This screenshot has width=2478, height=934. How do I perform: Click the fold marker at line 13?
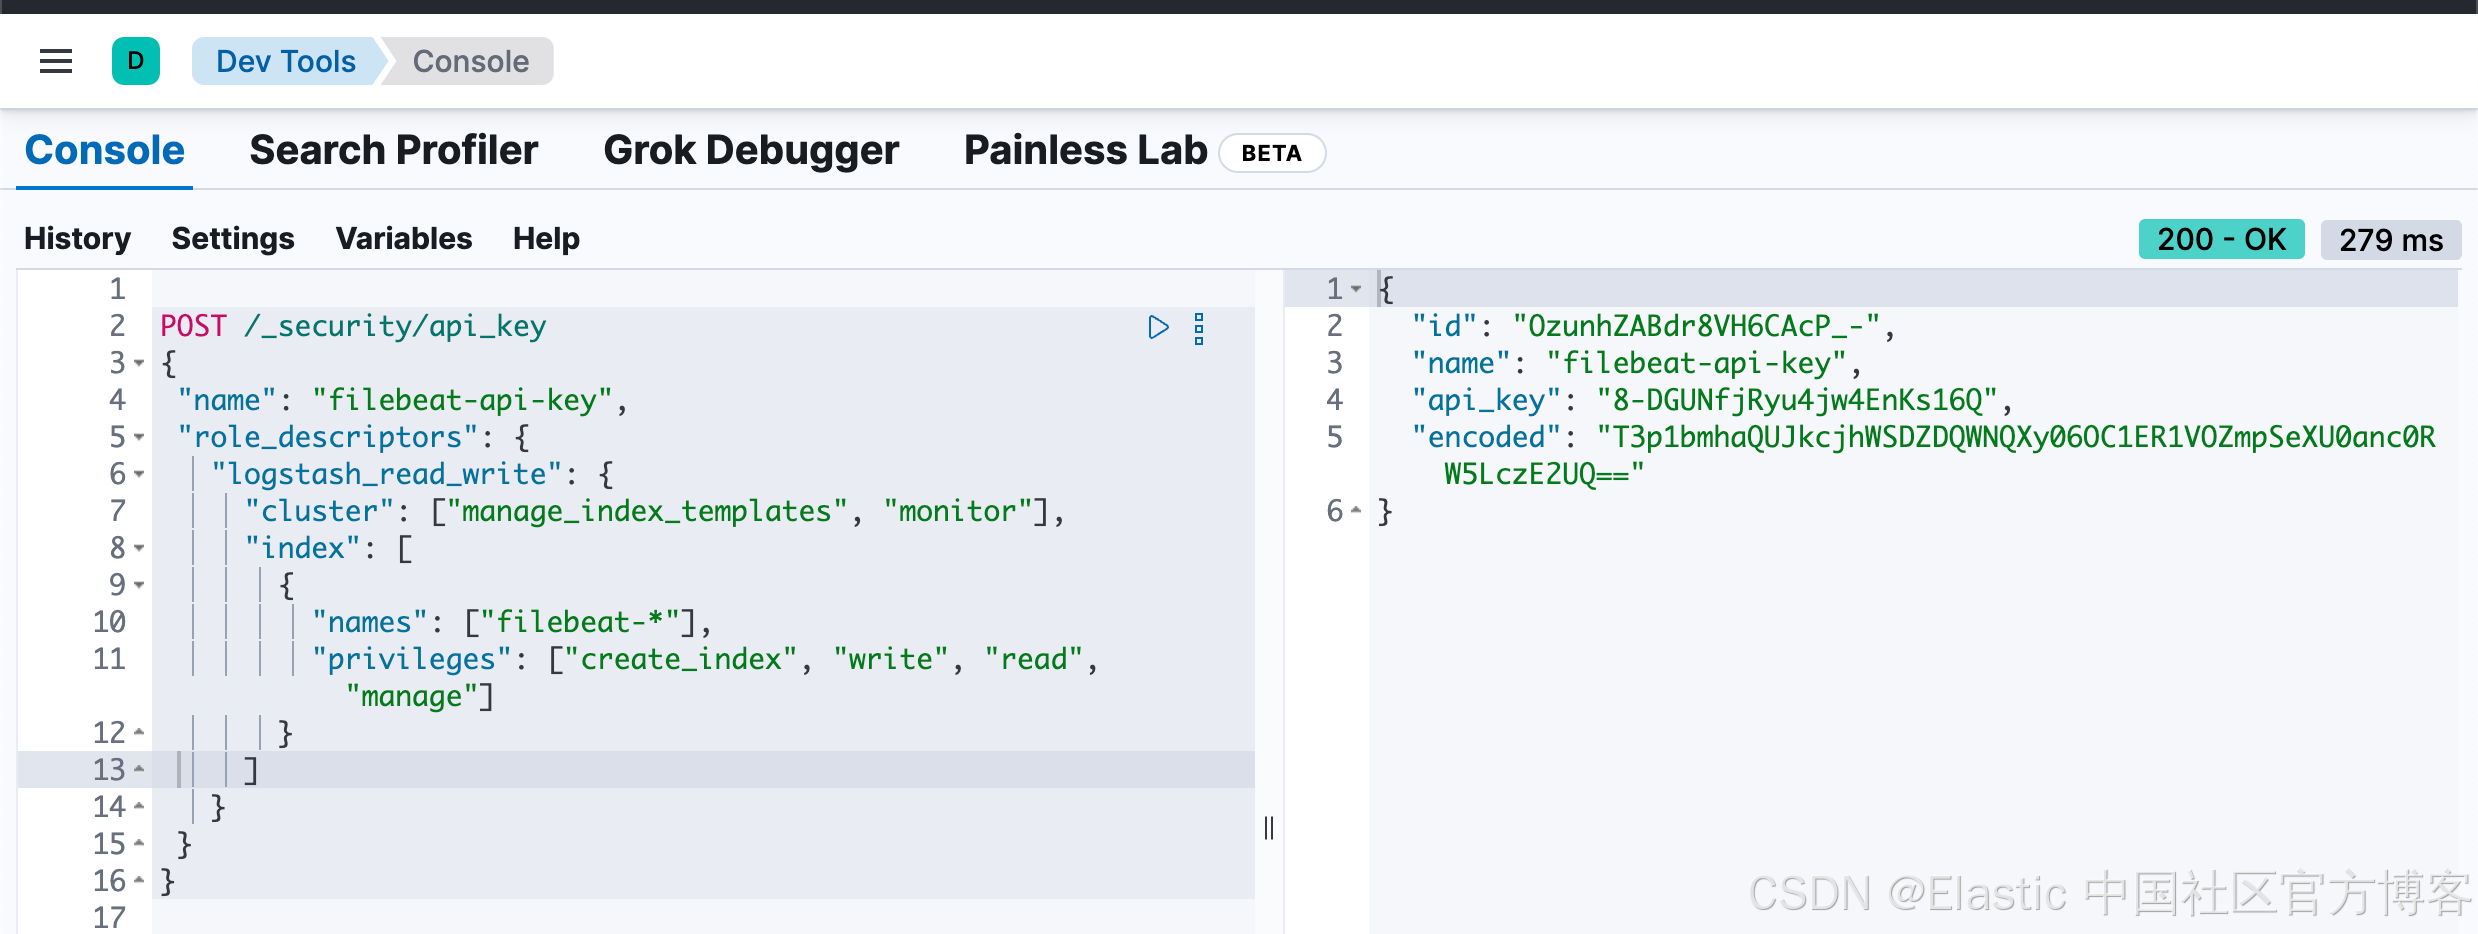pos(139,770)
